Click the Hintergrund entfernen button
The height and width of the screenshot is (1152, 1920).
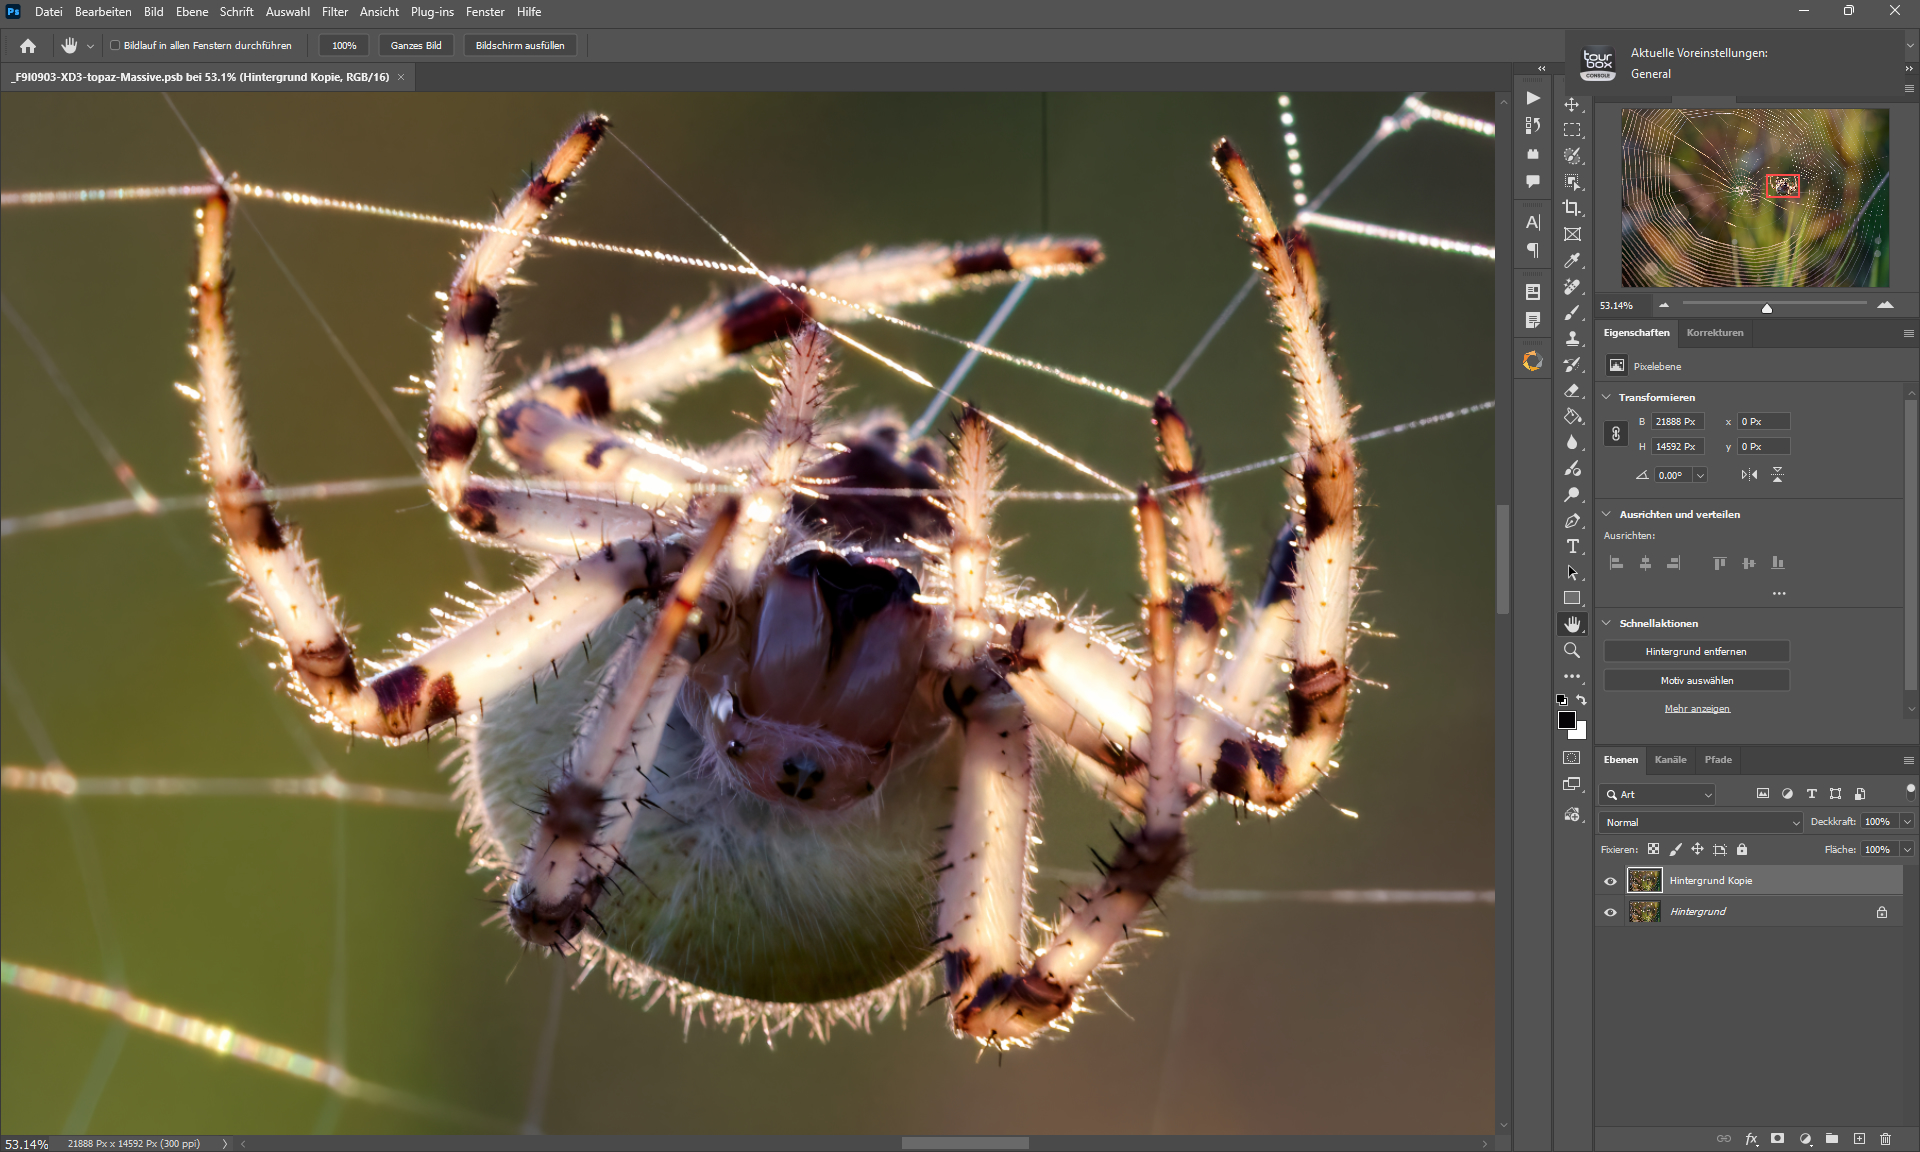(x=1696, y=652)
